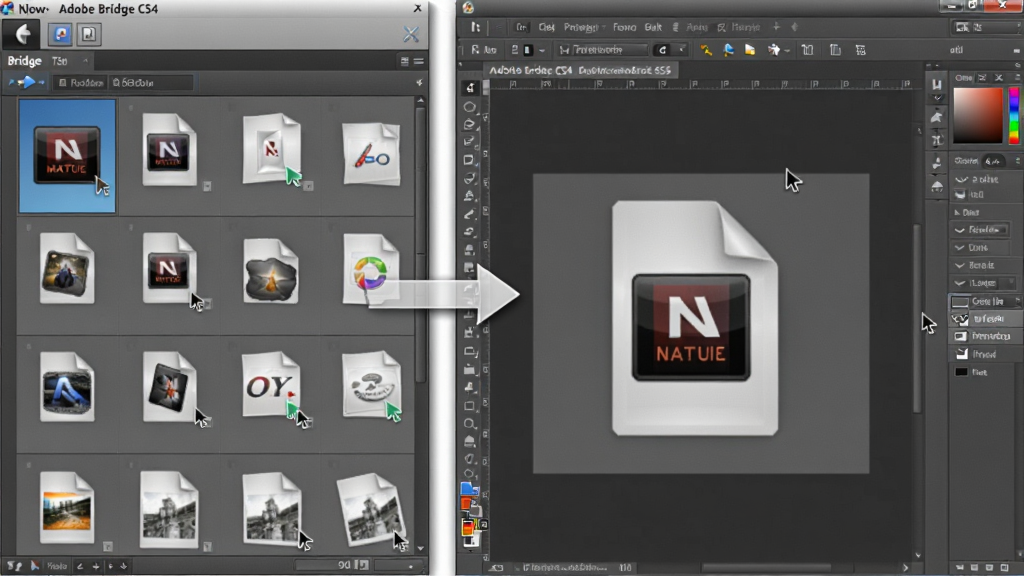The image size is (1024, 576).
Task: Click the leftmost icon in Photoshop panel footer
Action: pyautogui.click(x=960, y=567)
